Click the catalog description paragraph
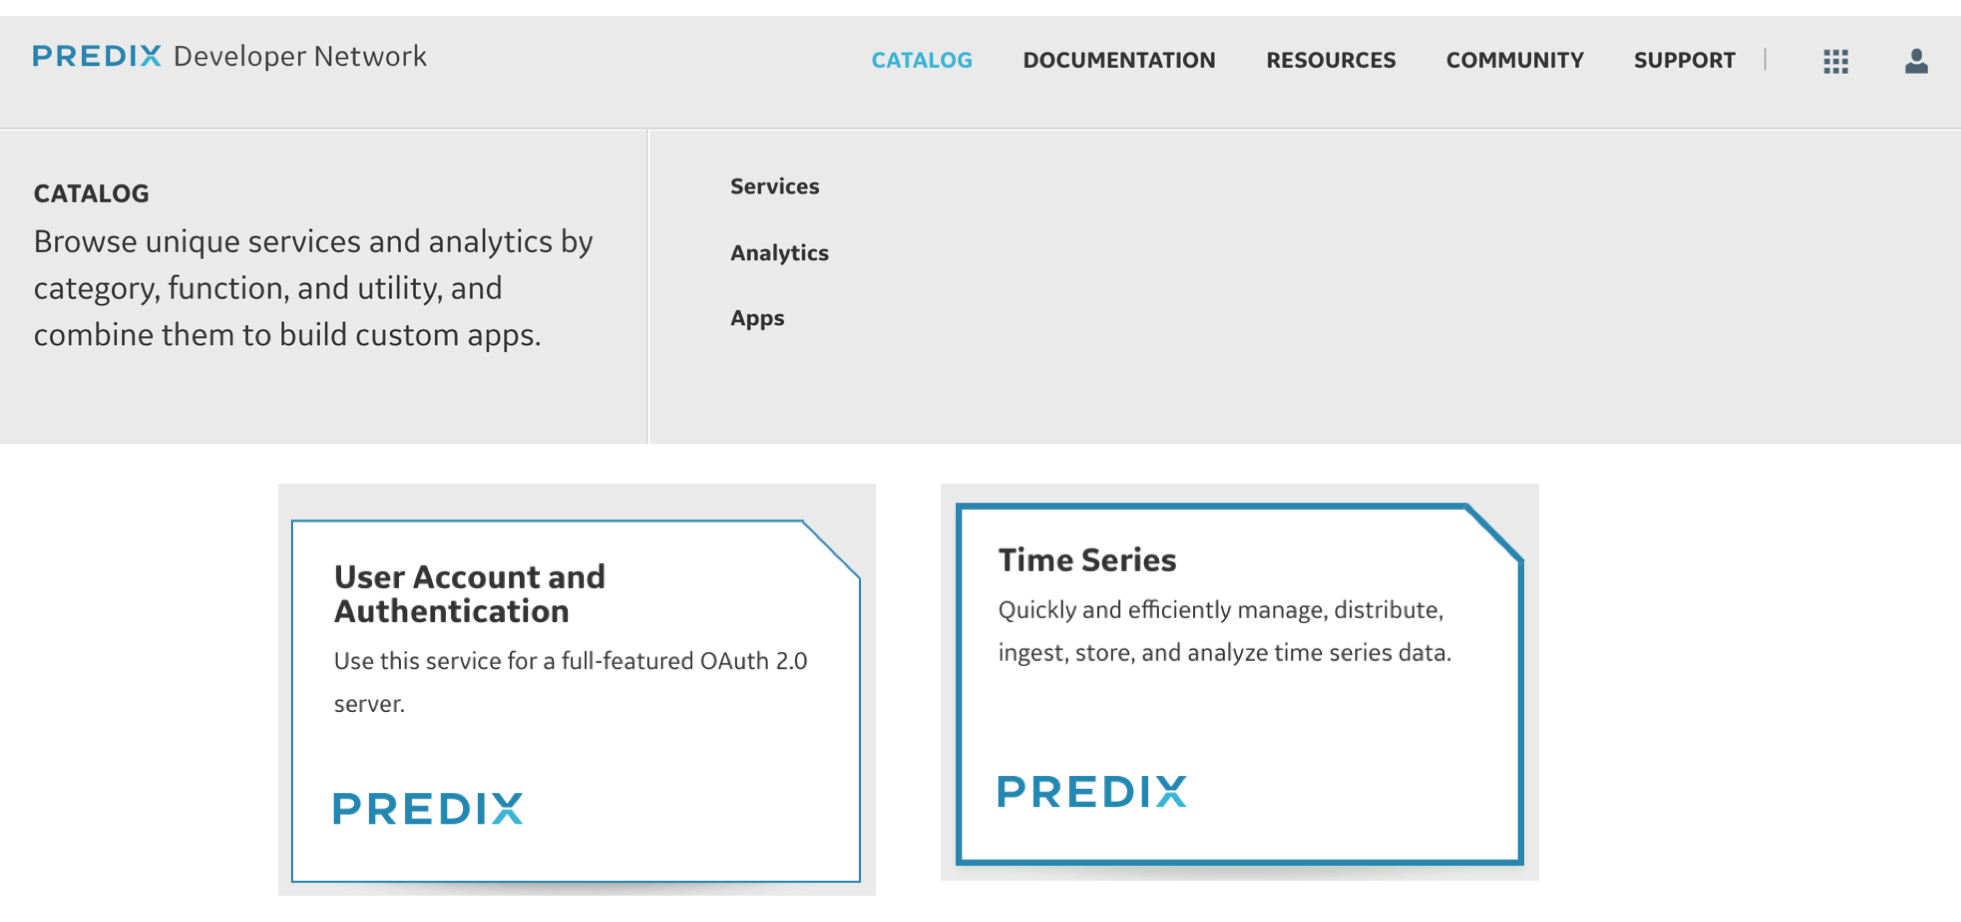Screen dimensions: 1961x922 coord(313,288)
